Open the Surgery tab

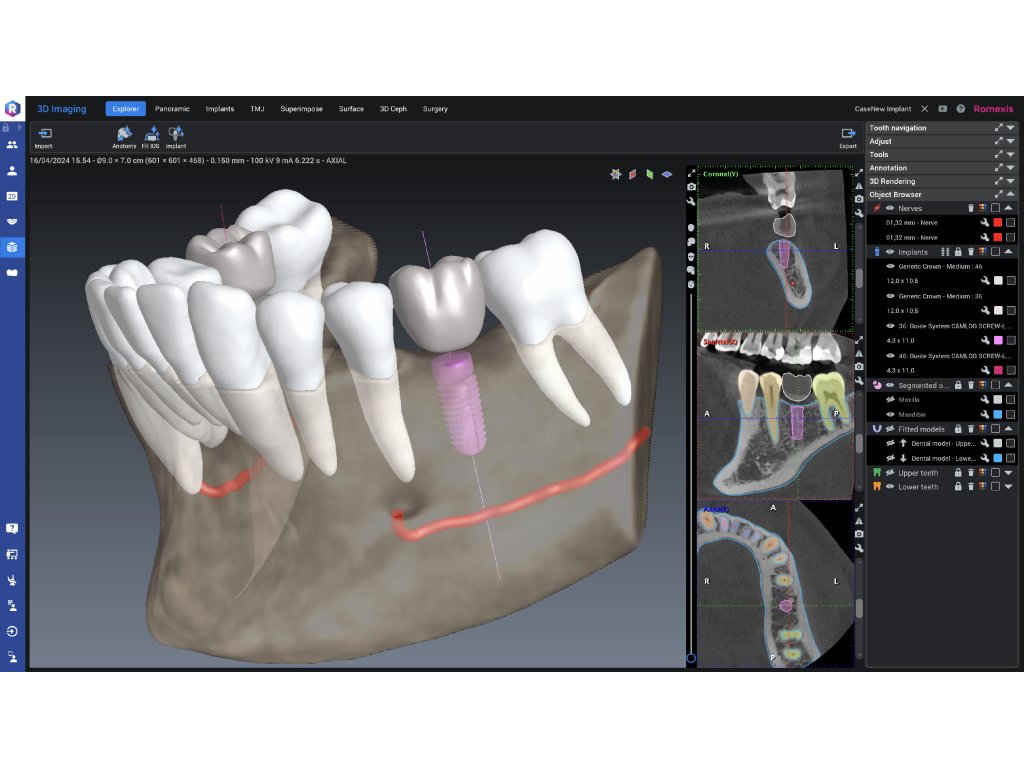[x=435, y=109]
